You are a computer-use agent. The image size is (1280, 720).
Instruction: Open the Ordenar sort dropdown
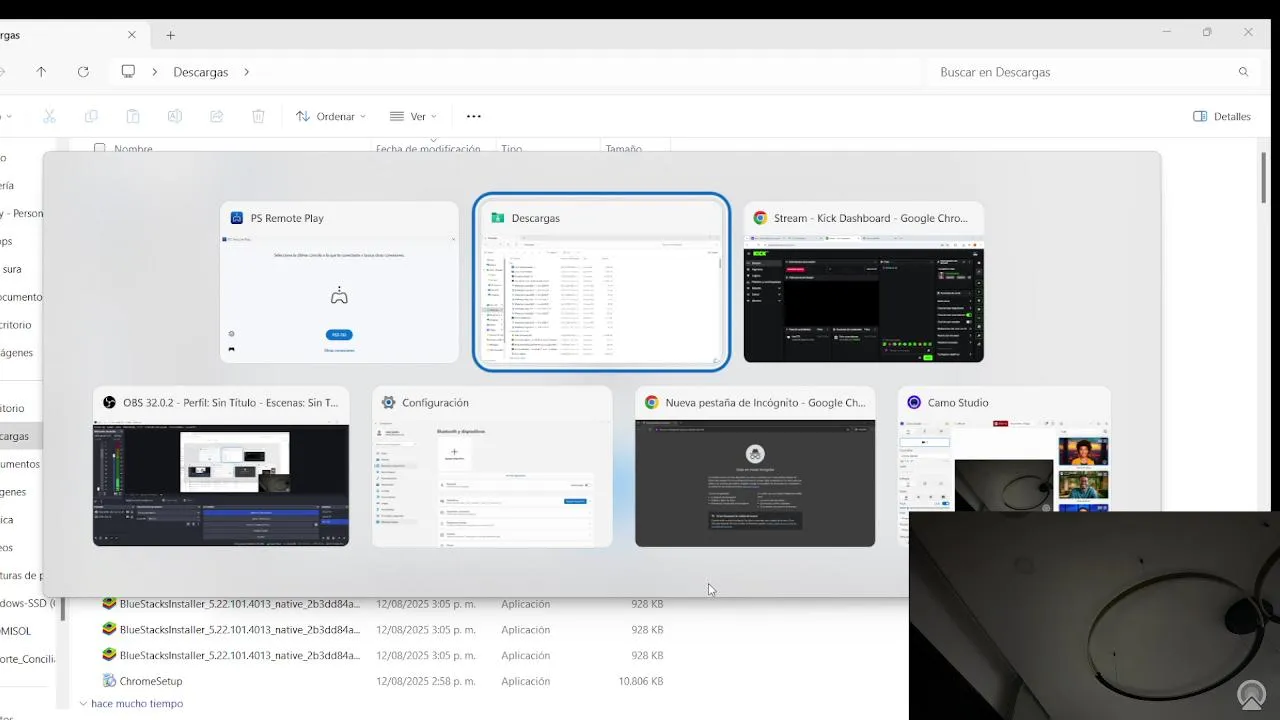click(331, 116)
